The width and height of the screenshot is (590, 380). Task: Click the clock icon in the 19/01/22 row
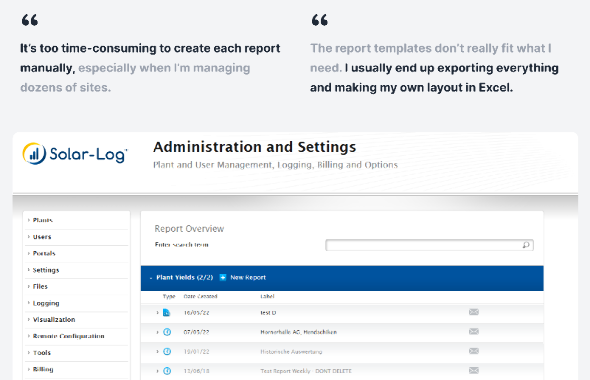(167, 351)
